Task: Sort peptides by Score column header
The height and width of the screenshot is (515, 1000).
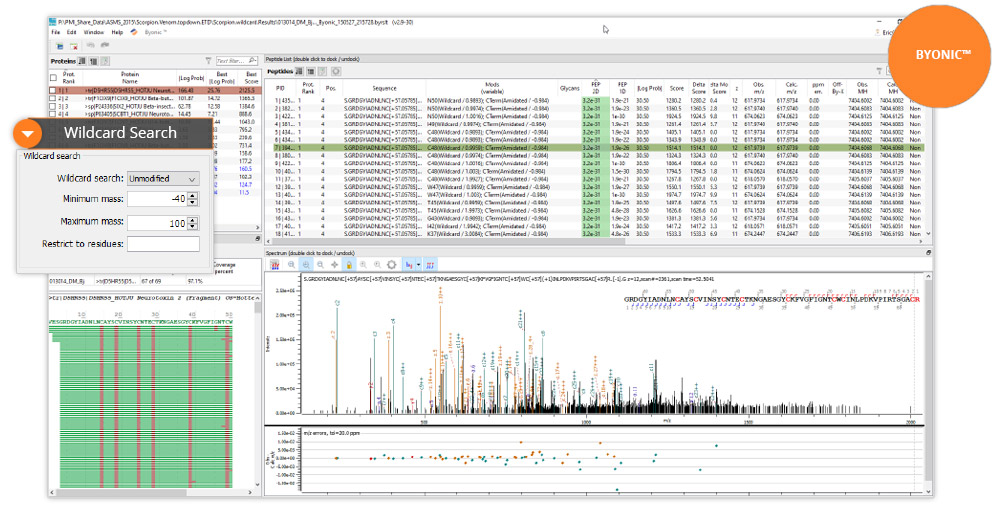Action: coord(677,88)
